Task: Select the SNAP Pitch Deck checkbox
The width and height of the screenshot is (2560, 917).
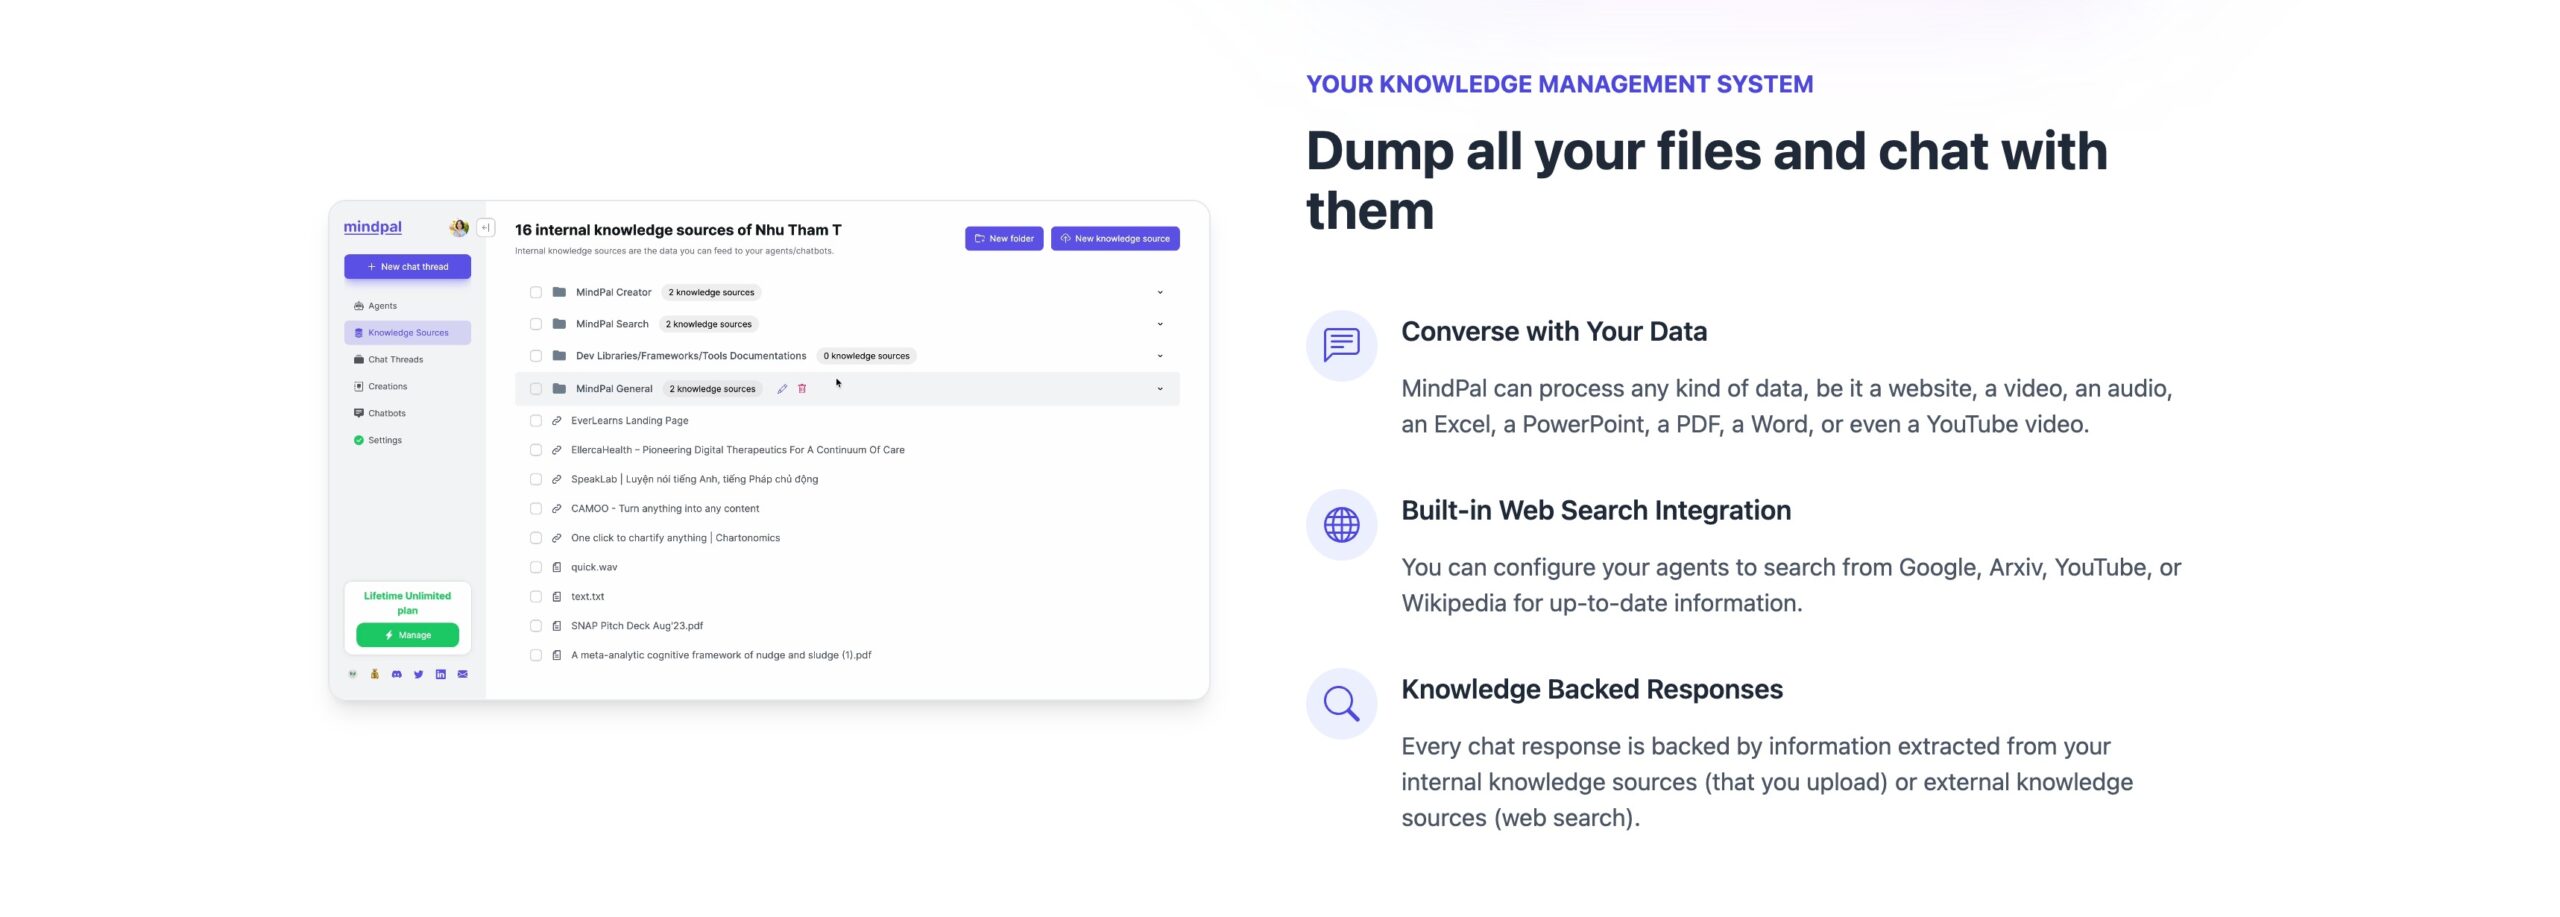Action: 536,627
